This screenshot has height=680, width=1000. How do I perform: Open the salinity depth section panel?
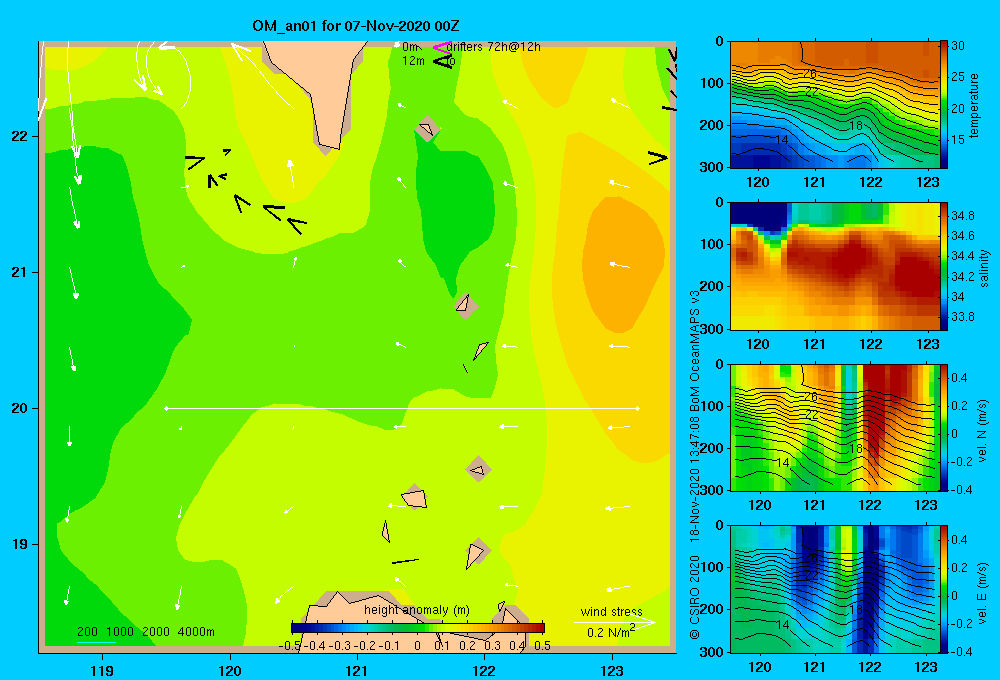834,266
